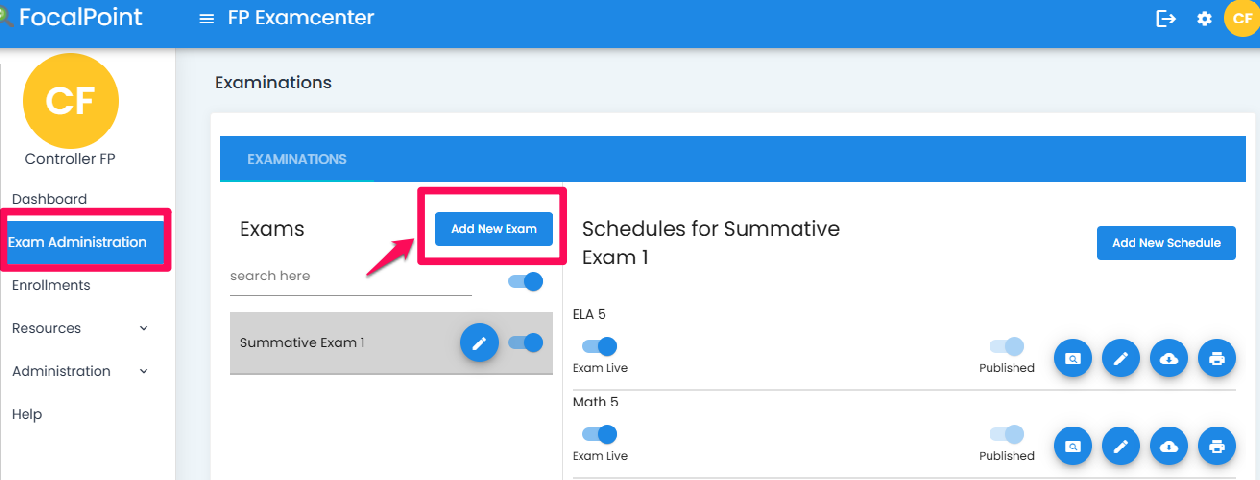Download the Math 5 schedule data
Viewport: 1260px width, 480px height.
point(1169,446)
